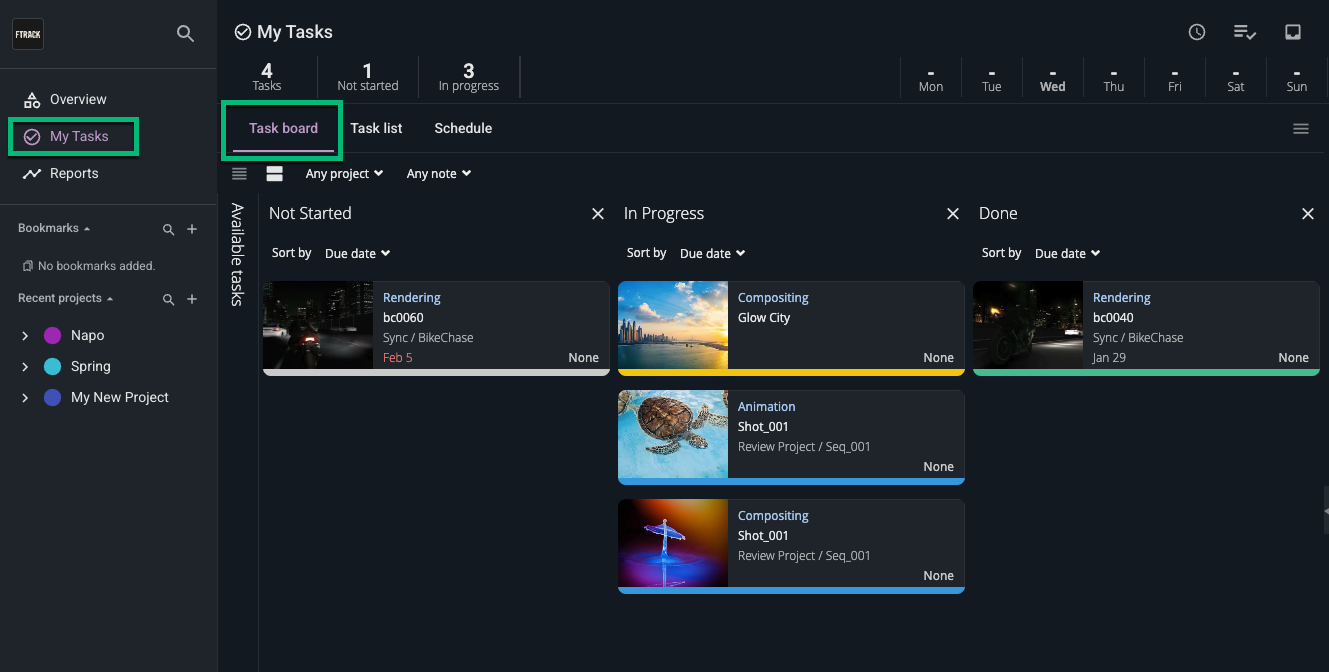
Task: Toggle the Available tasks side panel
Action: [237, 255]
